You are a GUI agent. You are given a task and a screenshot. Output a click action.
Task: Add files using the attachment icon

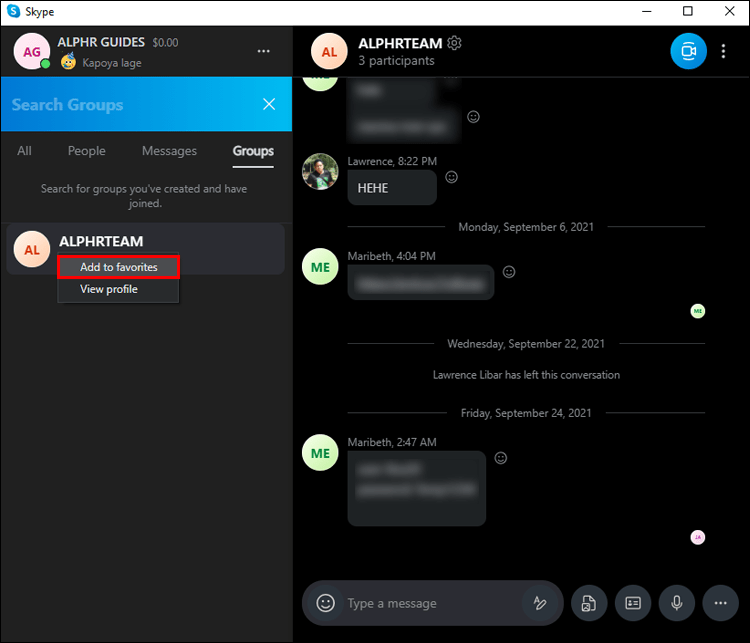pos(589,603)
